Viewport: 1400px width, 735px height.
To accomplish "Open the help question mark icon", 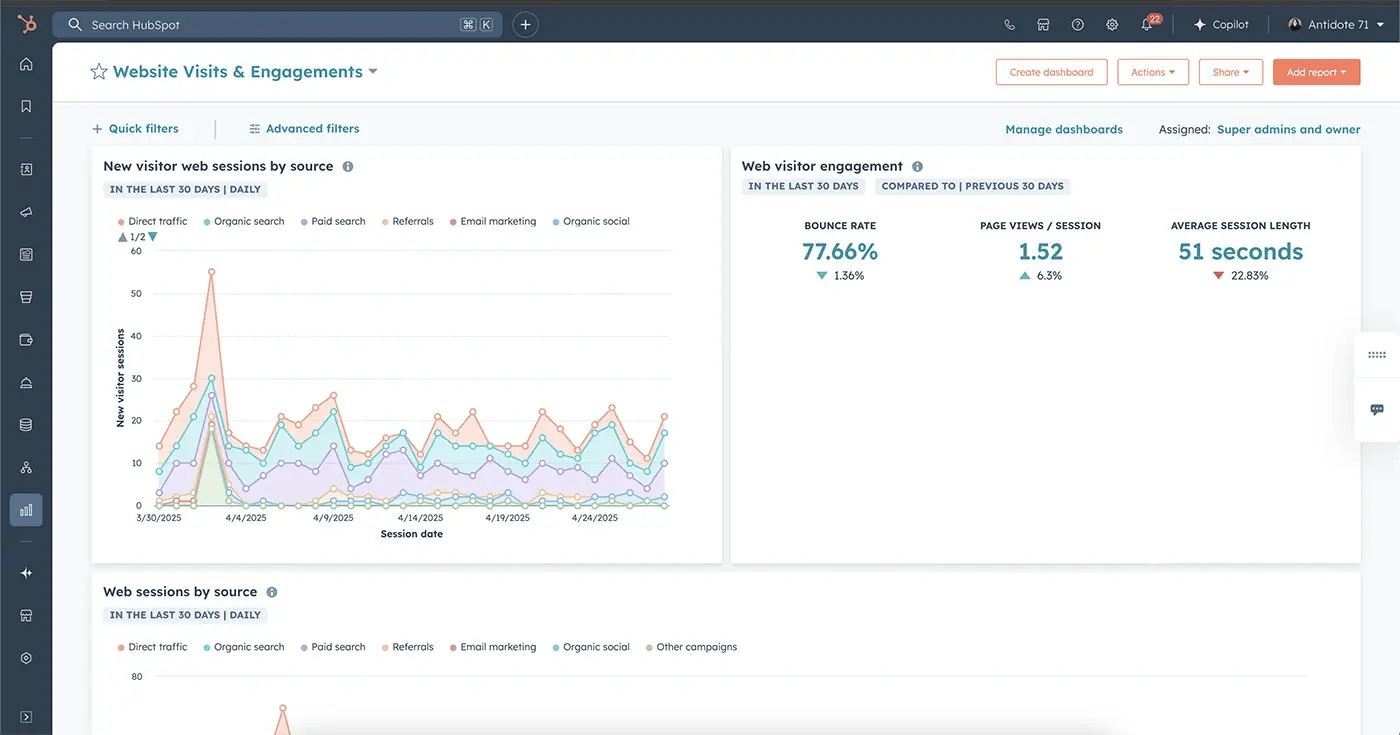I will coord(1077,25).
